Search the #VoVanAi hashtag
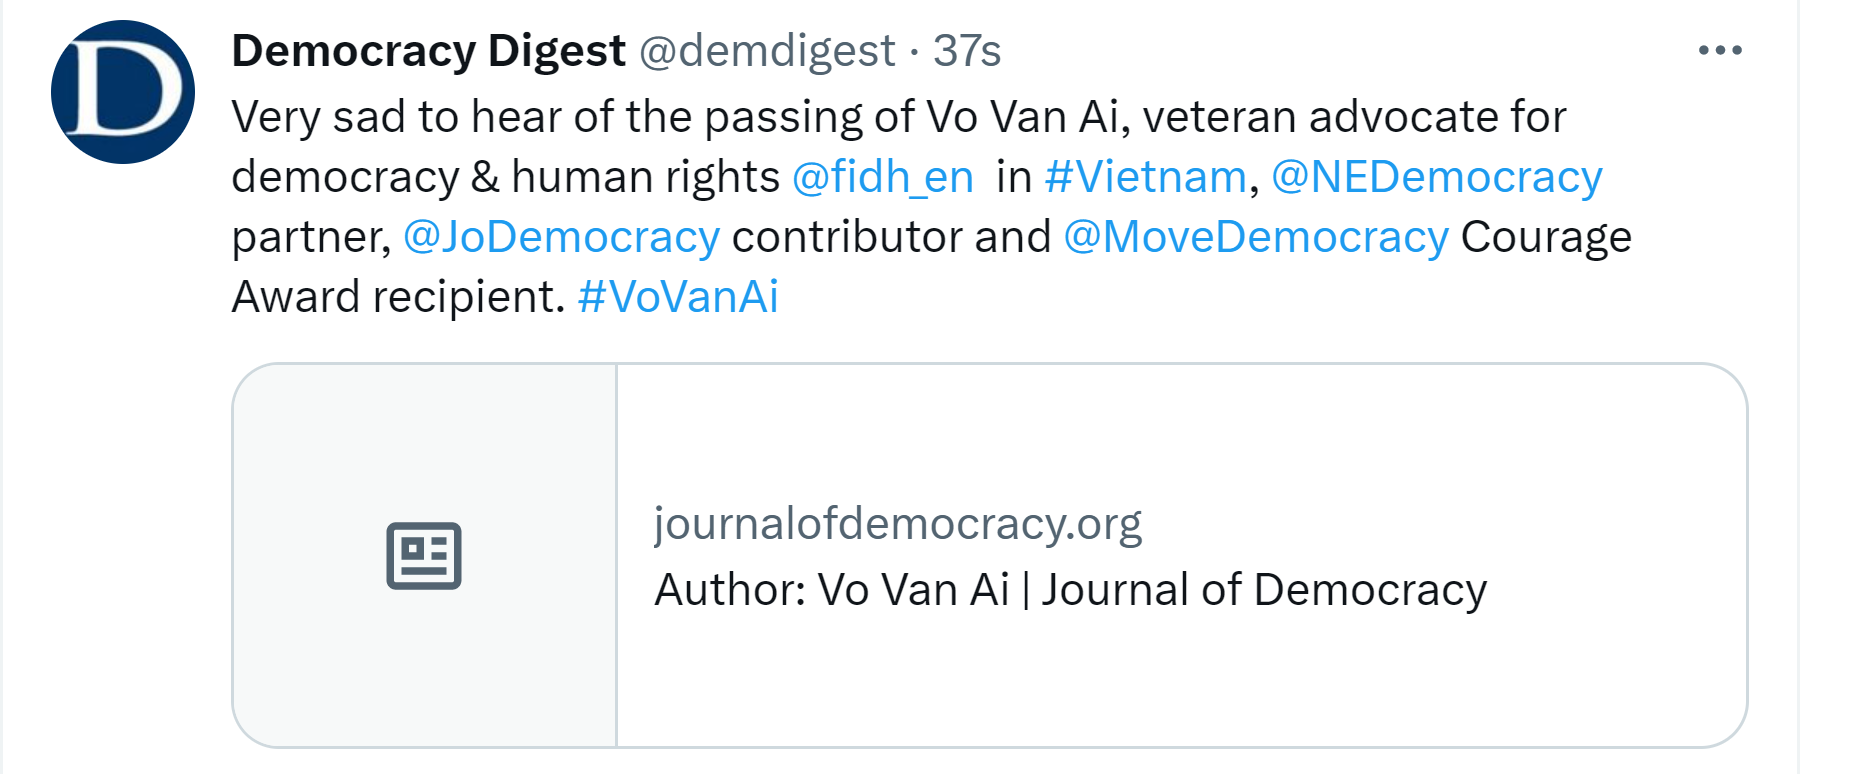The image size is (1867, 774). point(678,297)
